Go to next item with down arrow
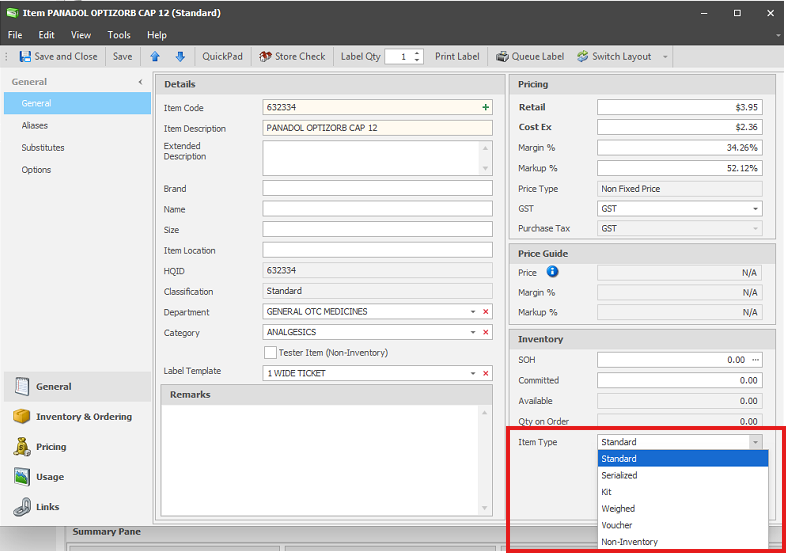This screenshot has width=786, height=553. point(180,57)
